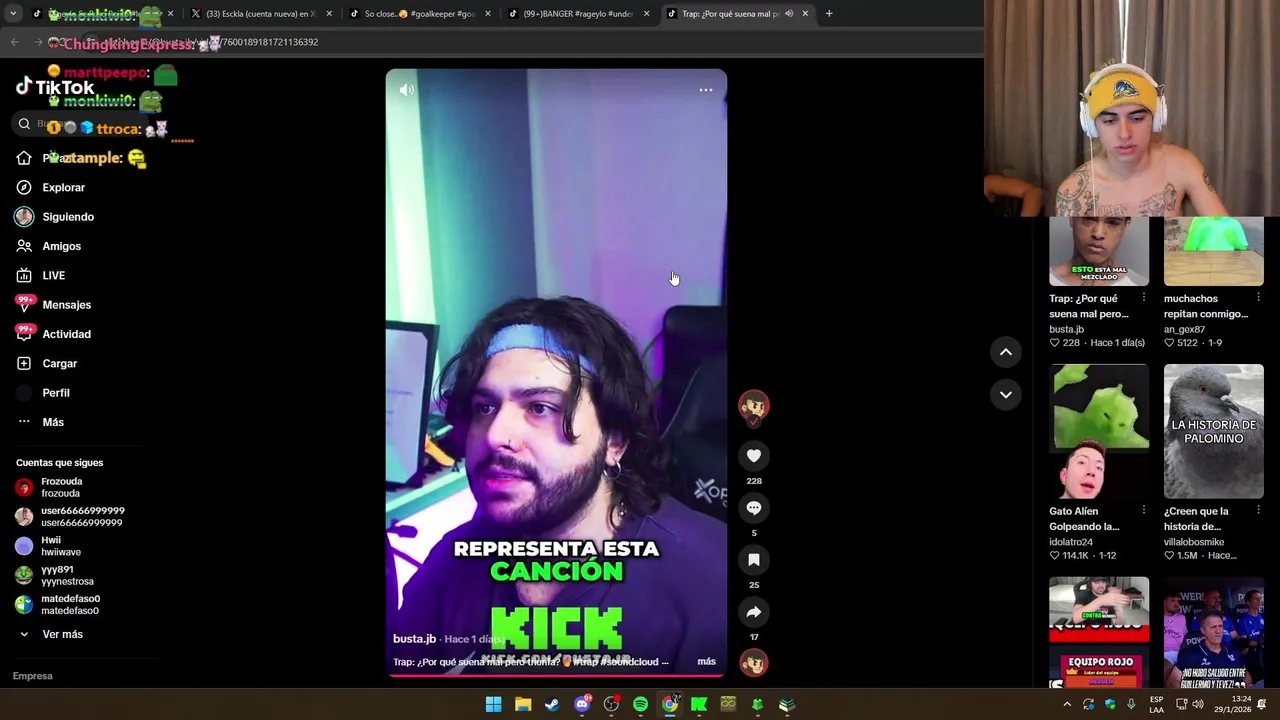1280x720 pixels.
Task: Open video three-dot options menu
Action: [x=706, y=90]
